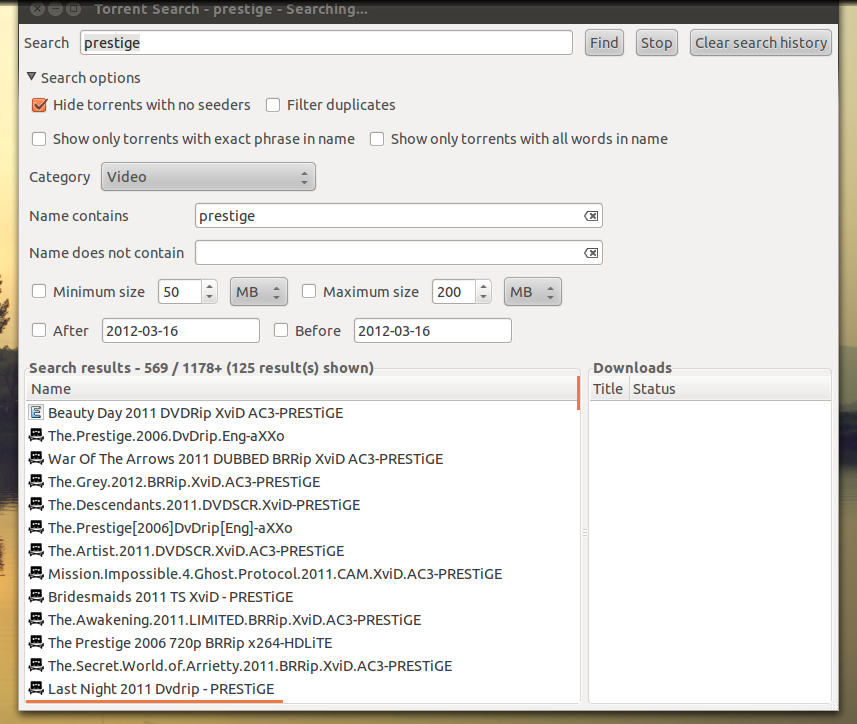Click pirate icon beside War Of The Arrows
Image resolution: width=857 pixels, height=724 pixels.
(36, 458)
